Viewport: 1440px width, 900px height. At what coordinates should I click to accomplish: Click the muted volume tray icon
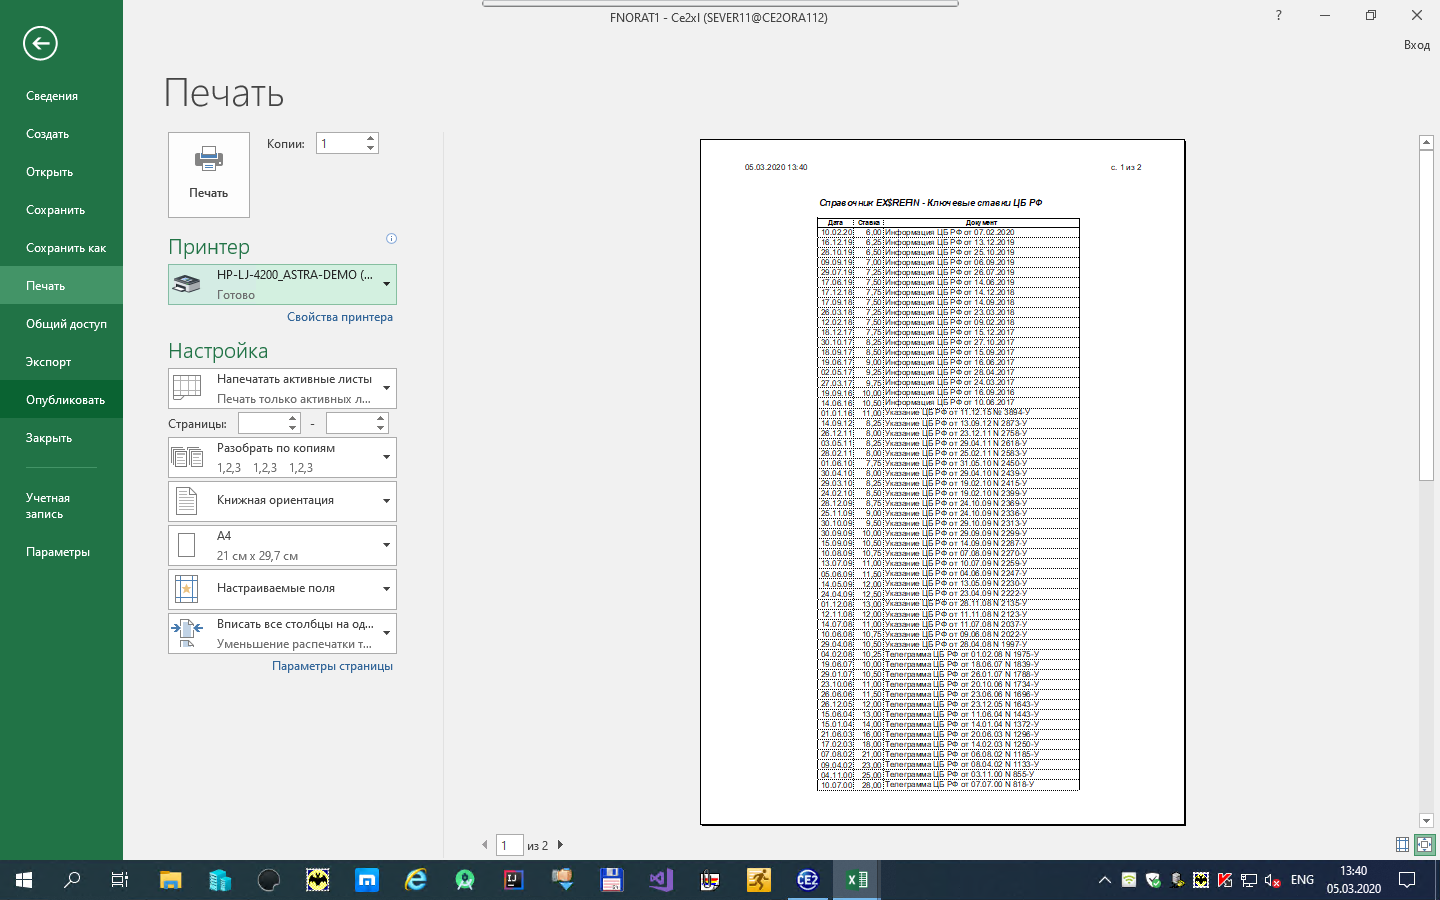(1273, 880)
